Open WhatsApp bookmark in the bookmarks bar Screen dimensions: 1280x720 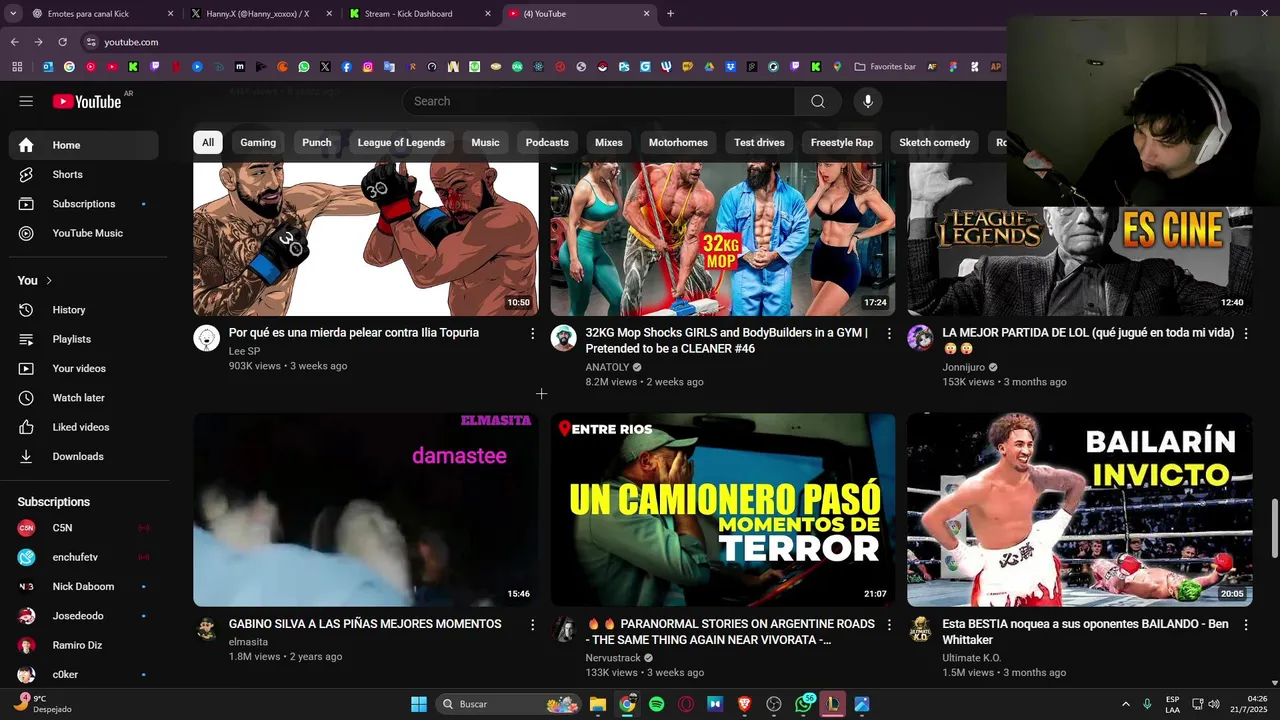[x=304, y=67]
